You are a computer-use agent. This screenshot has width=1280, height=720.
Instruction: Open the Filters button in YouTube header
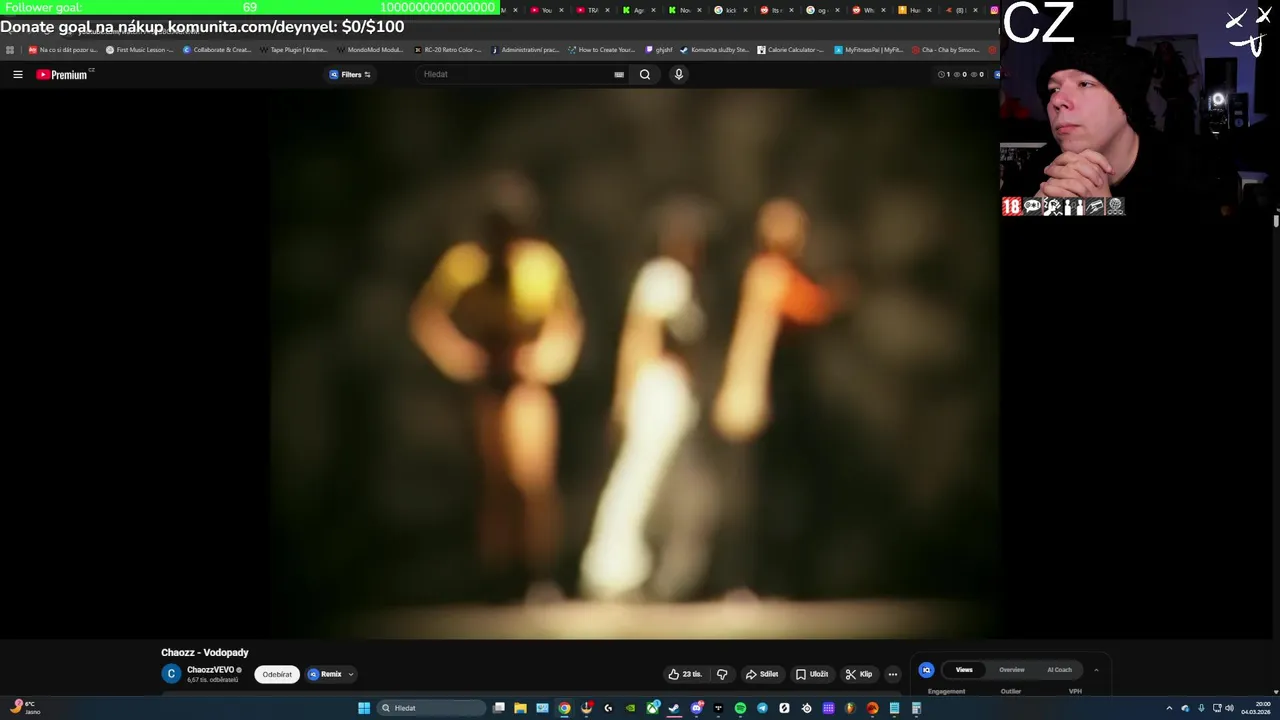(x=350, y=74)
